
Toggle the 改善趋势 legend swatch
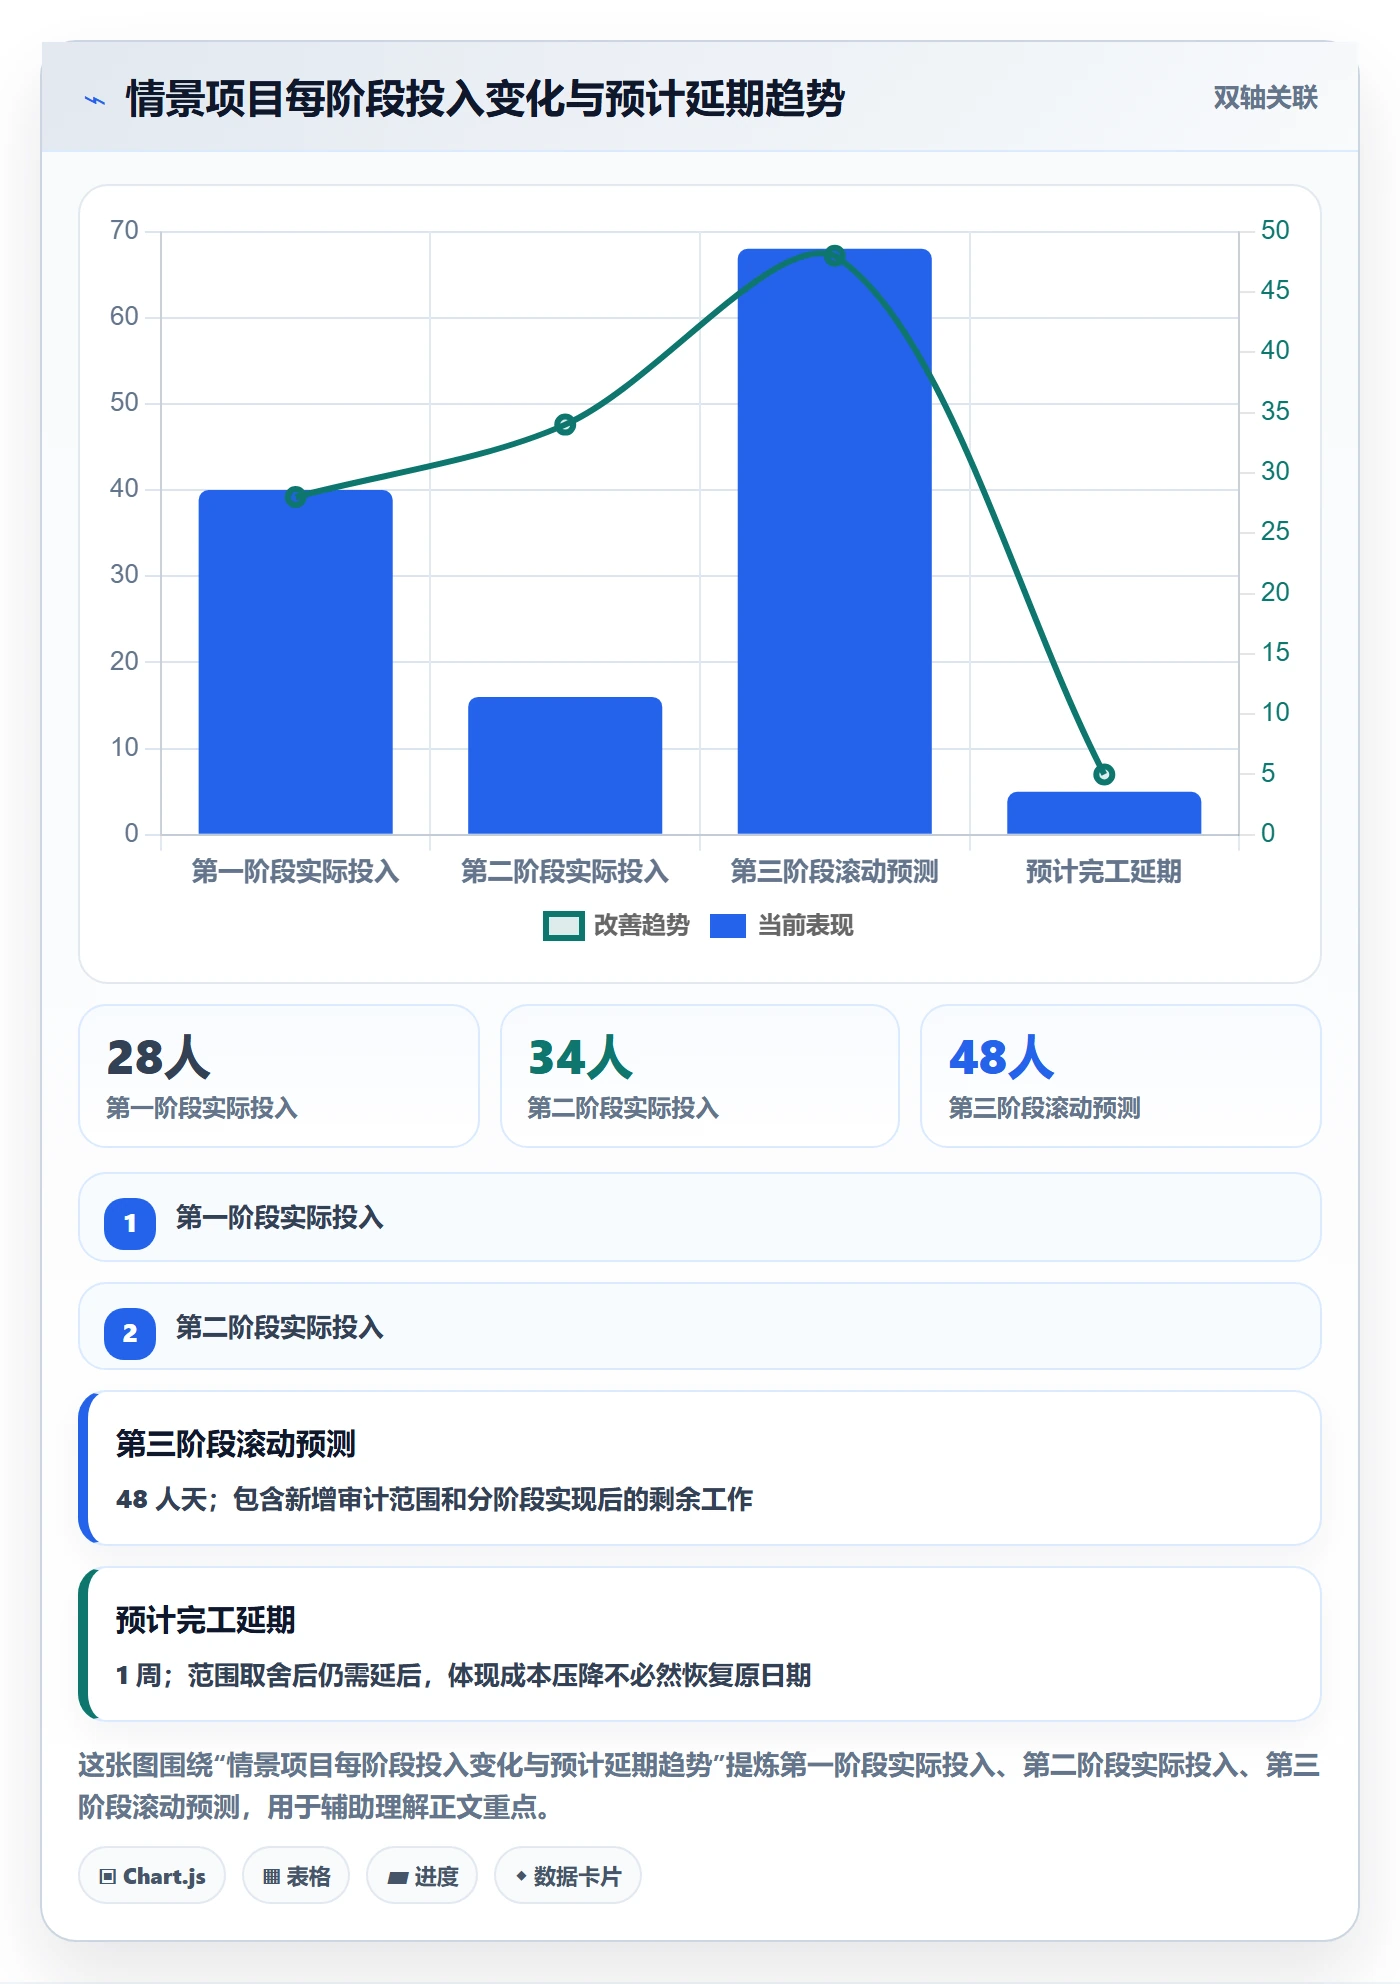pyautogui.click(x=563, y=926)
